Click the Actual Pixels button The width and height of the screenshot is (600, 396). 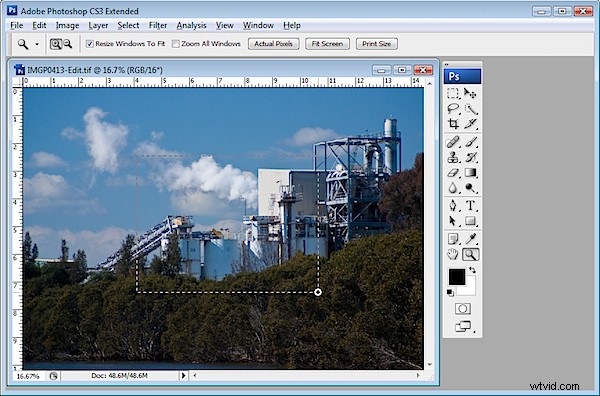(x=274, y=44)
